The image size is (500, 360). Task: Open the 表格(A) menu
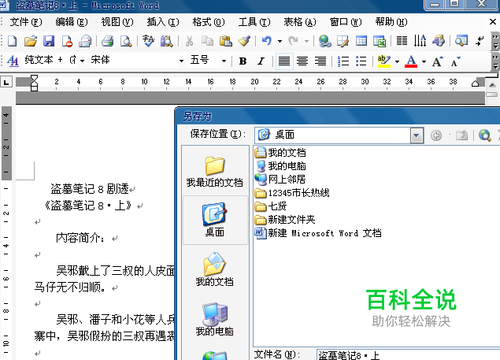[x=300, y=22]
